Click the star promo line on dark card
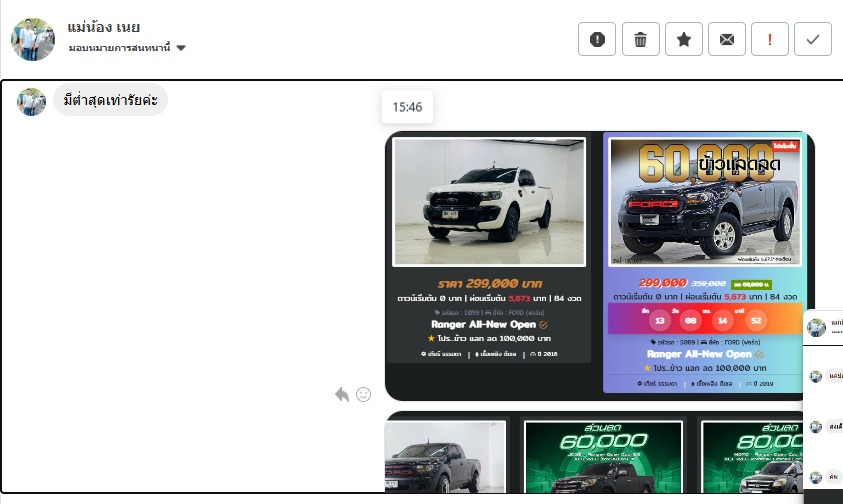The width and height of the screenshot is (843, 504). pyautogui.click(x=489, y=338)
